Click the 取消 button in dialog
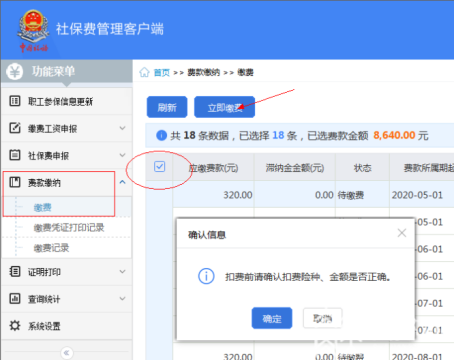Screen dimensions: 454x360 323,318
